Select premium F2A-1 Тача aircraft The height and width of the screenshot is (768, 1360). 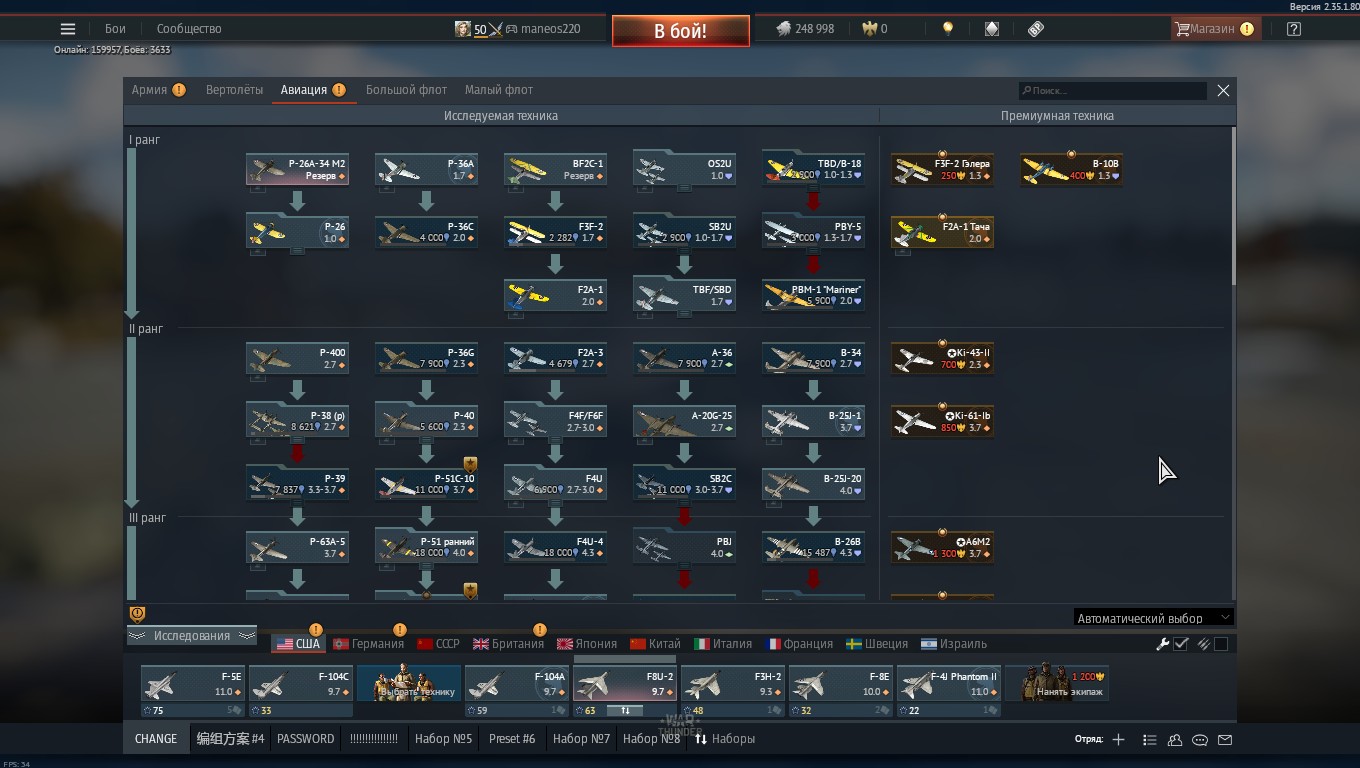tap(942, 232)
